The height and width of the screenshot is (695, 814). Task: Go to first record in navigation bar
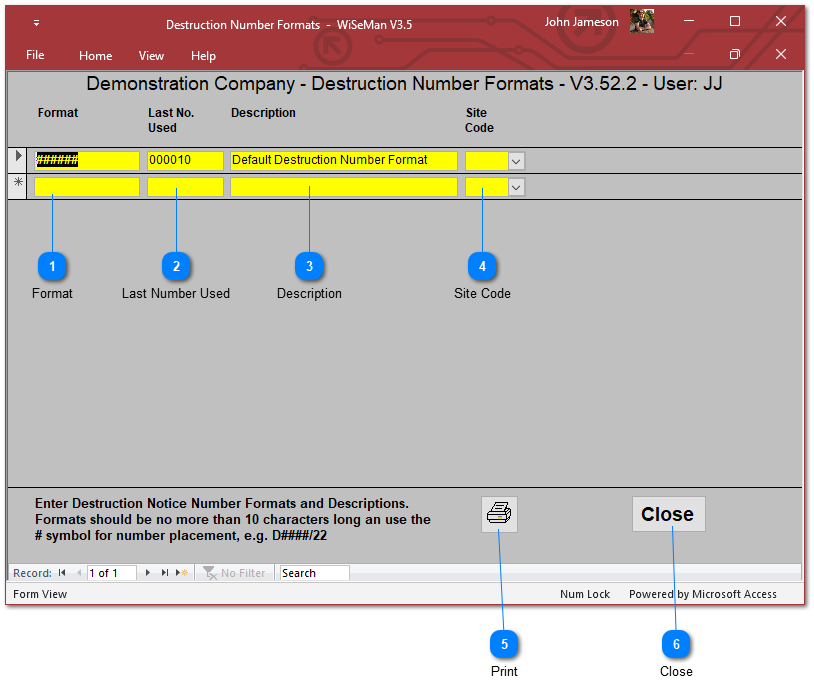62,573
